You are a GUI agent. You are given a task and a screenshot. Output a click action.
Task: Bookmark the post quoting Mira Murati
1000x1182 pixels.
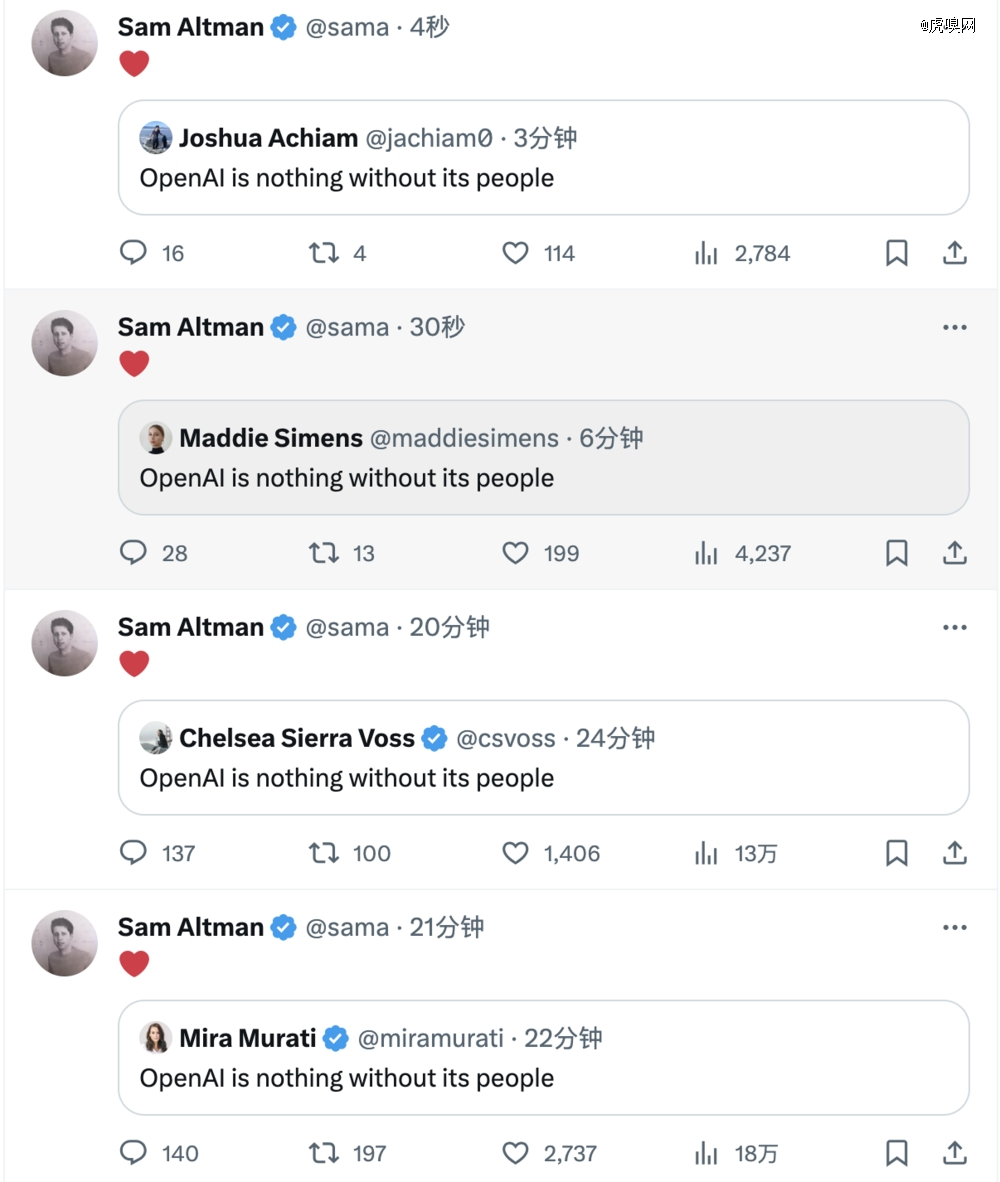pos(897,1153)
